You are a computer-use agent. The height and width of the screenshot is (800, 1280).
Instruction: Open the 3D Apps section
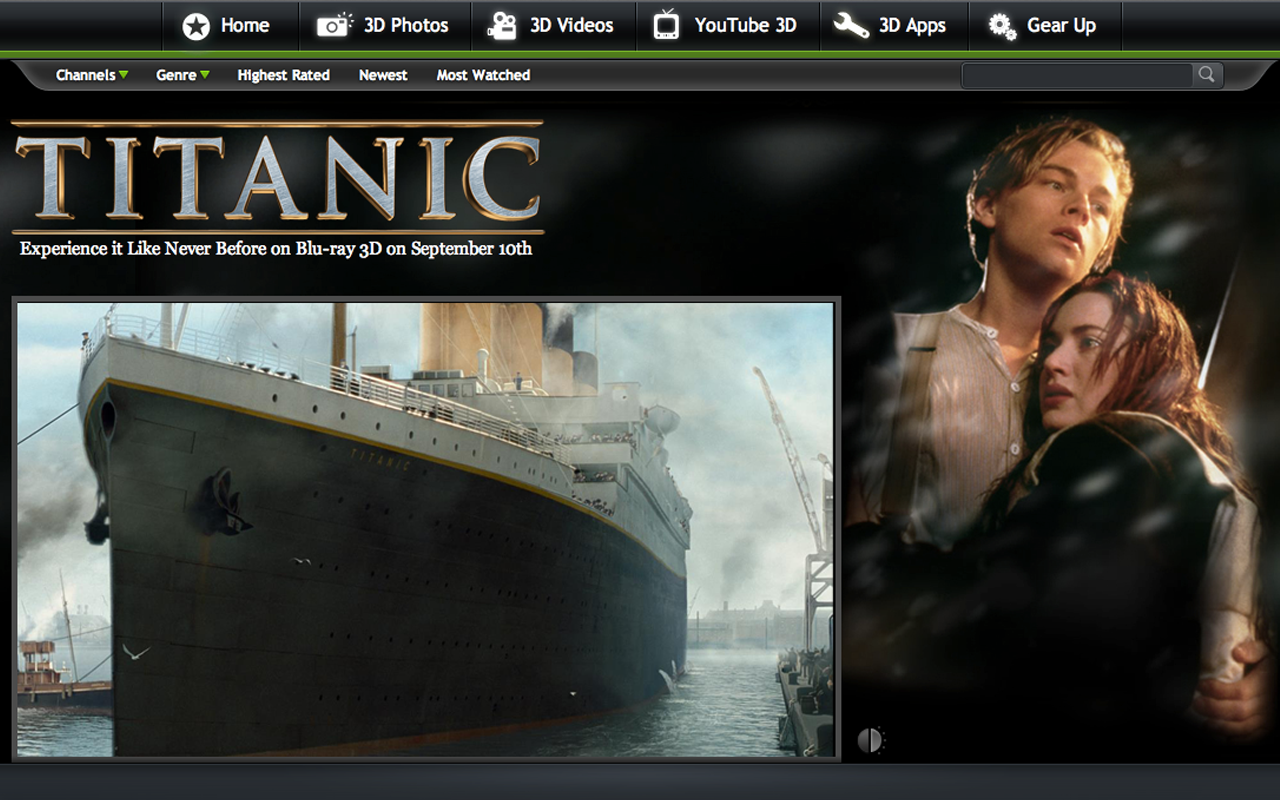(912, 26)
